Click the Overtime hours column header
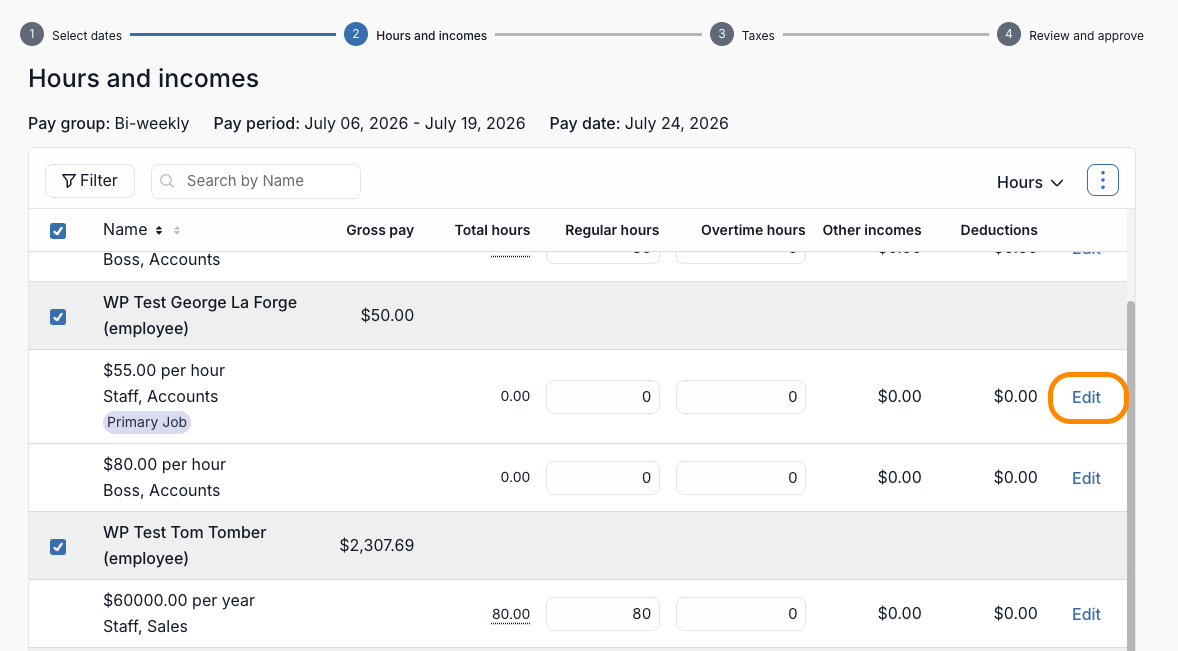Image resolution: width=1178 pixels, height=651 pixels. coord(753,231)
